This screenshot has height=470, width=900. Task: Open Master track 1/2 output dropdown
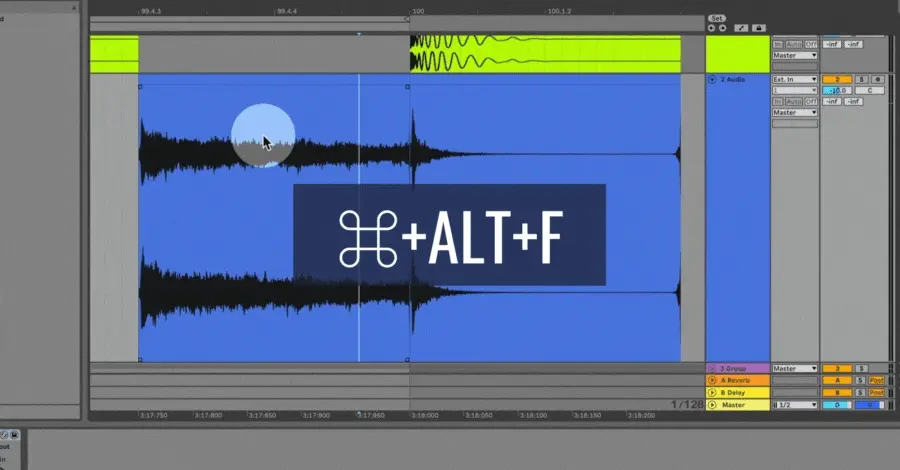795,405
